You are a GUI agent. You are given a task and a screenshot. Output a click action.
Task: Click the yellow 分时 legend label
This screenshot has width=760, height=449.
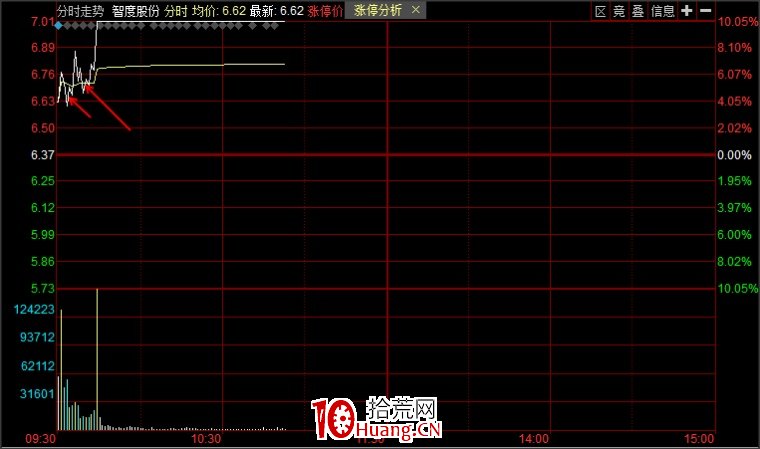coord(175,11)
